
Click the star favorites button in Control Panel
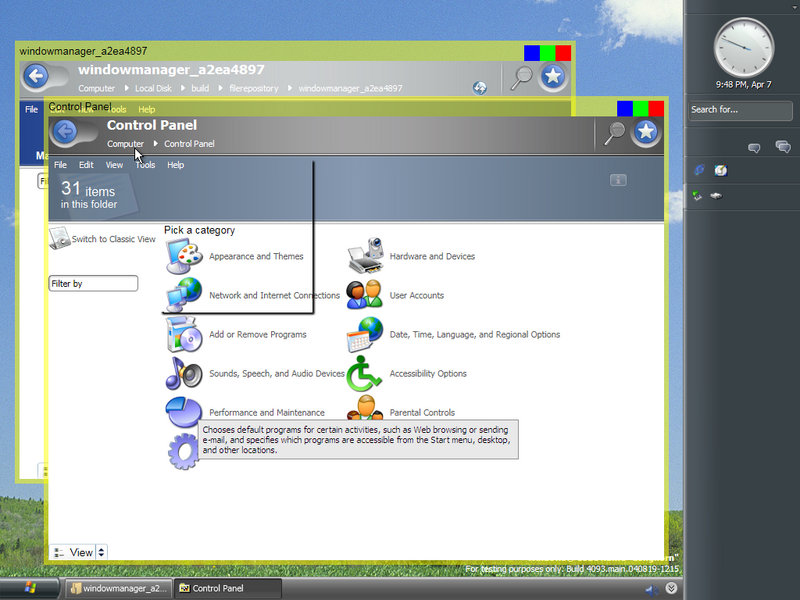[646, 132]
